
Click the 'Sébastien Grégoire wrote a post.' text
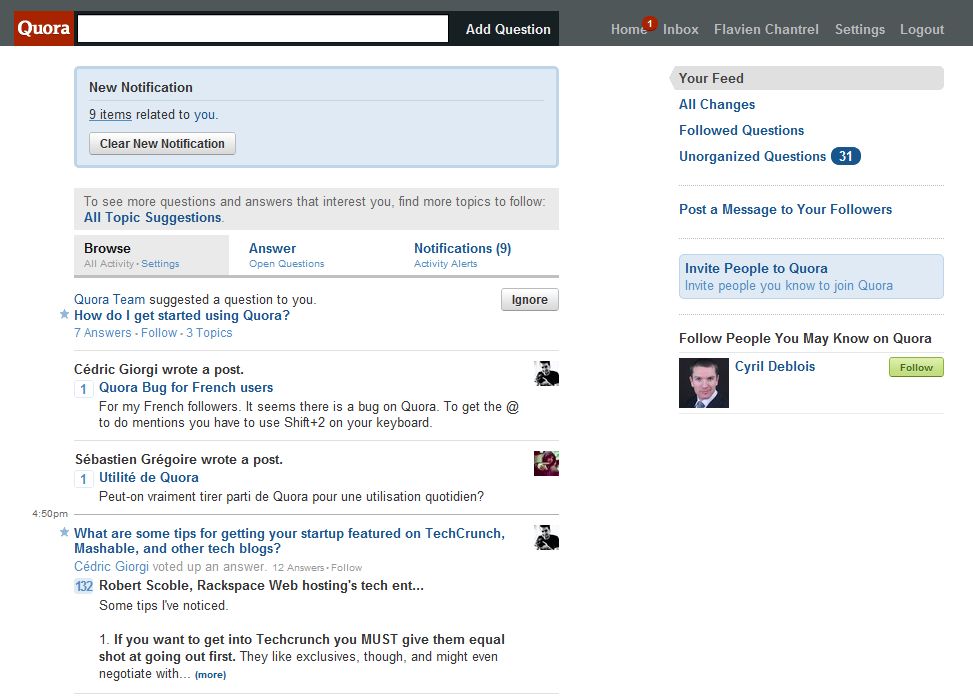click(179, 460)
